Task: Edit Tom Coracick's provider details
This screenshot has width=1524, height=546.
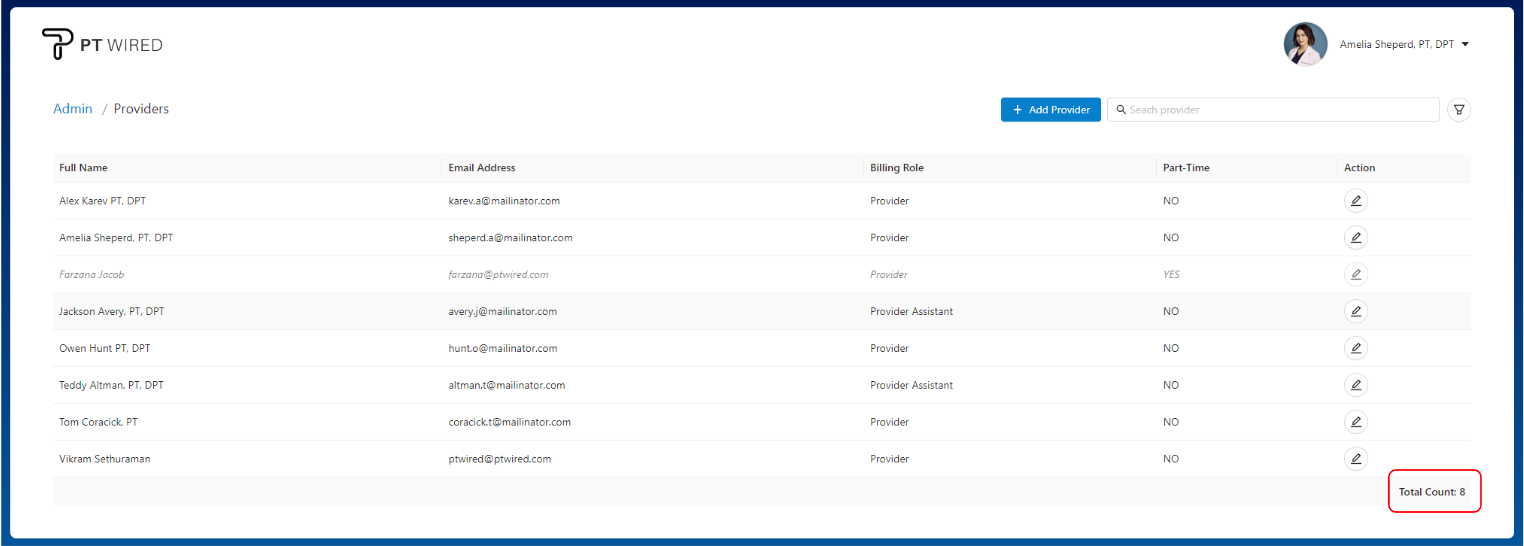Action: tap(1355, 422)
